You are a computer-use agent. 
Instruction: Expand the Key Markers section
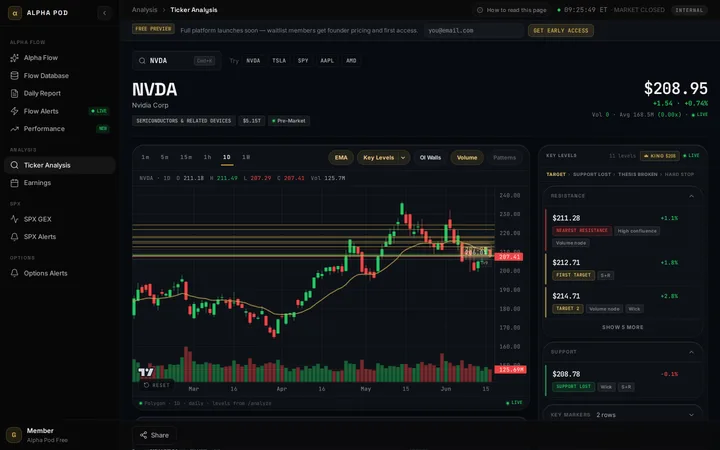tap(691, 415)
